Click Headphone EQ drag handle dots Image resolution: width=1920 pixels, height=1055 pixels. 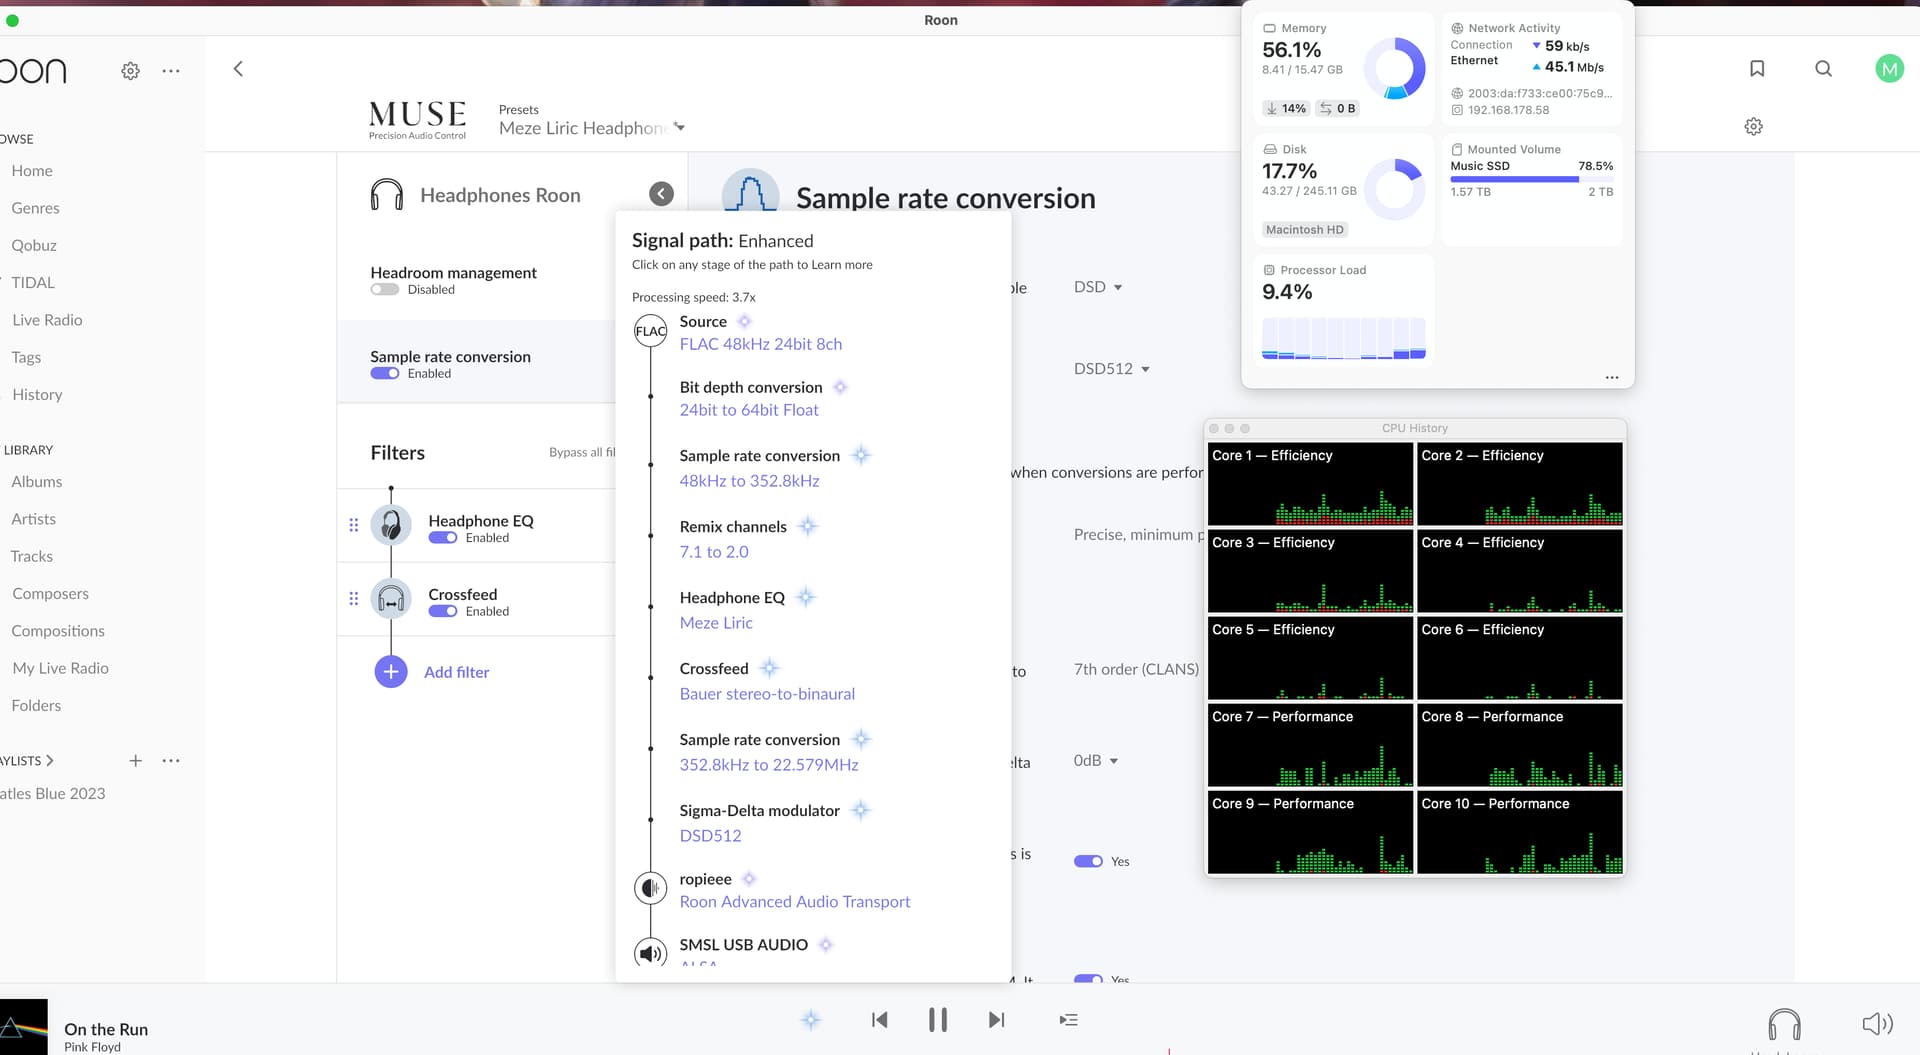tap(353, 525)
